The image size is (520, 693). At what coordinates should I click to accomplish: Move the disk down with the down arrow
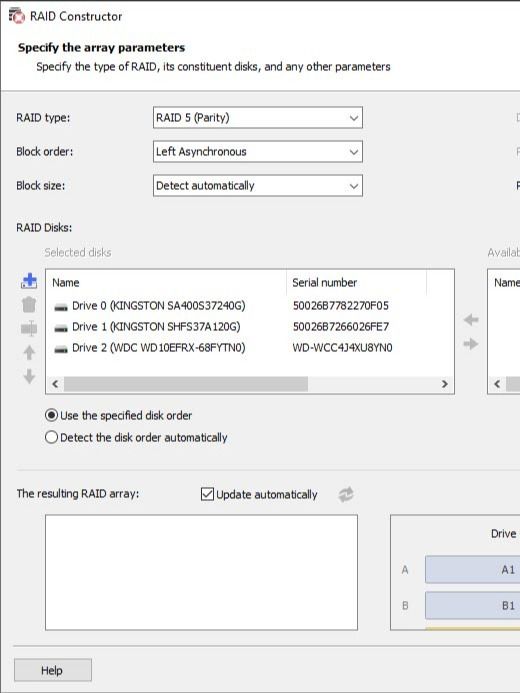29,376
